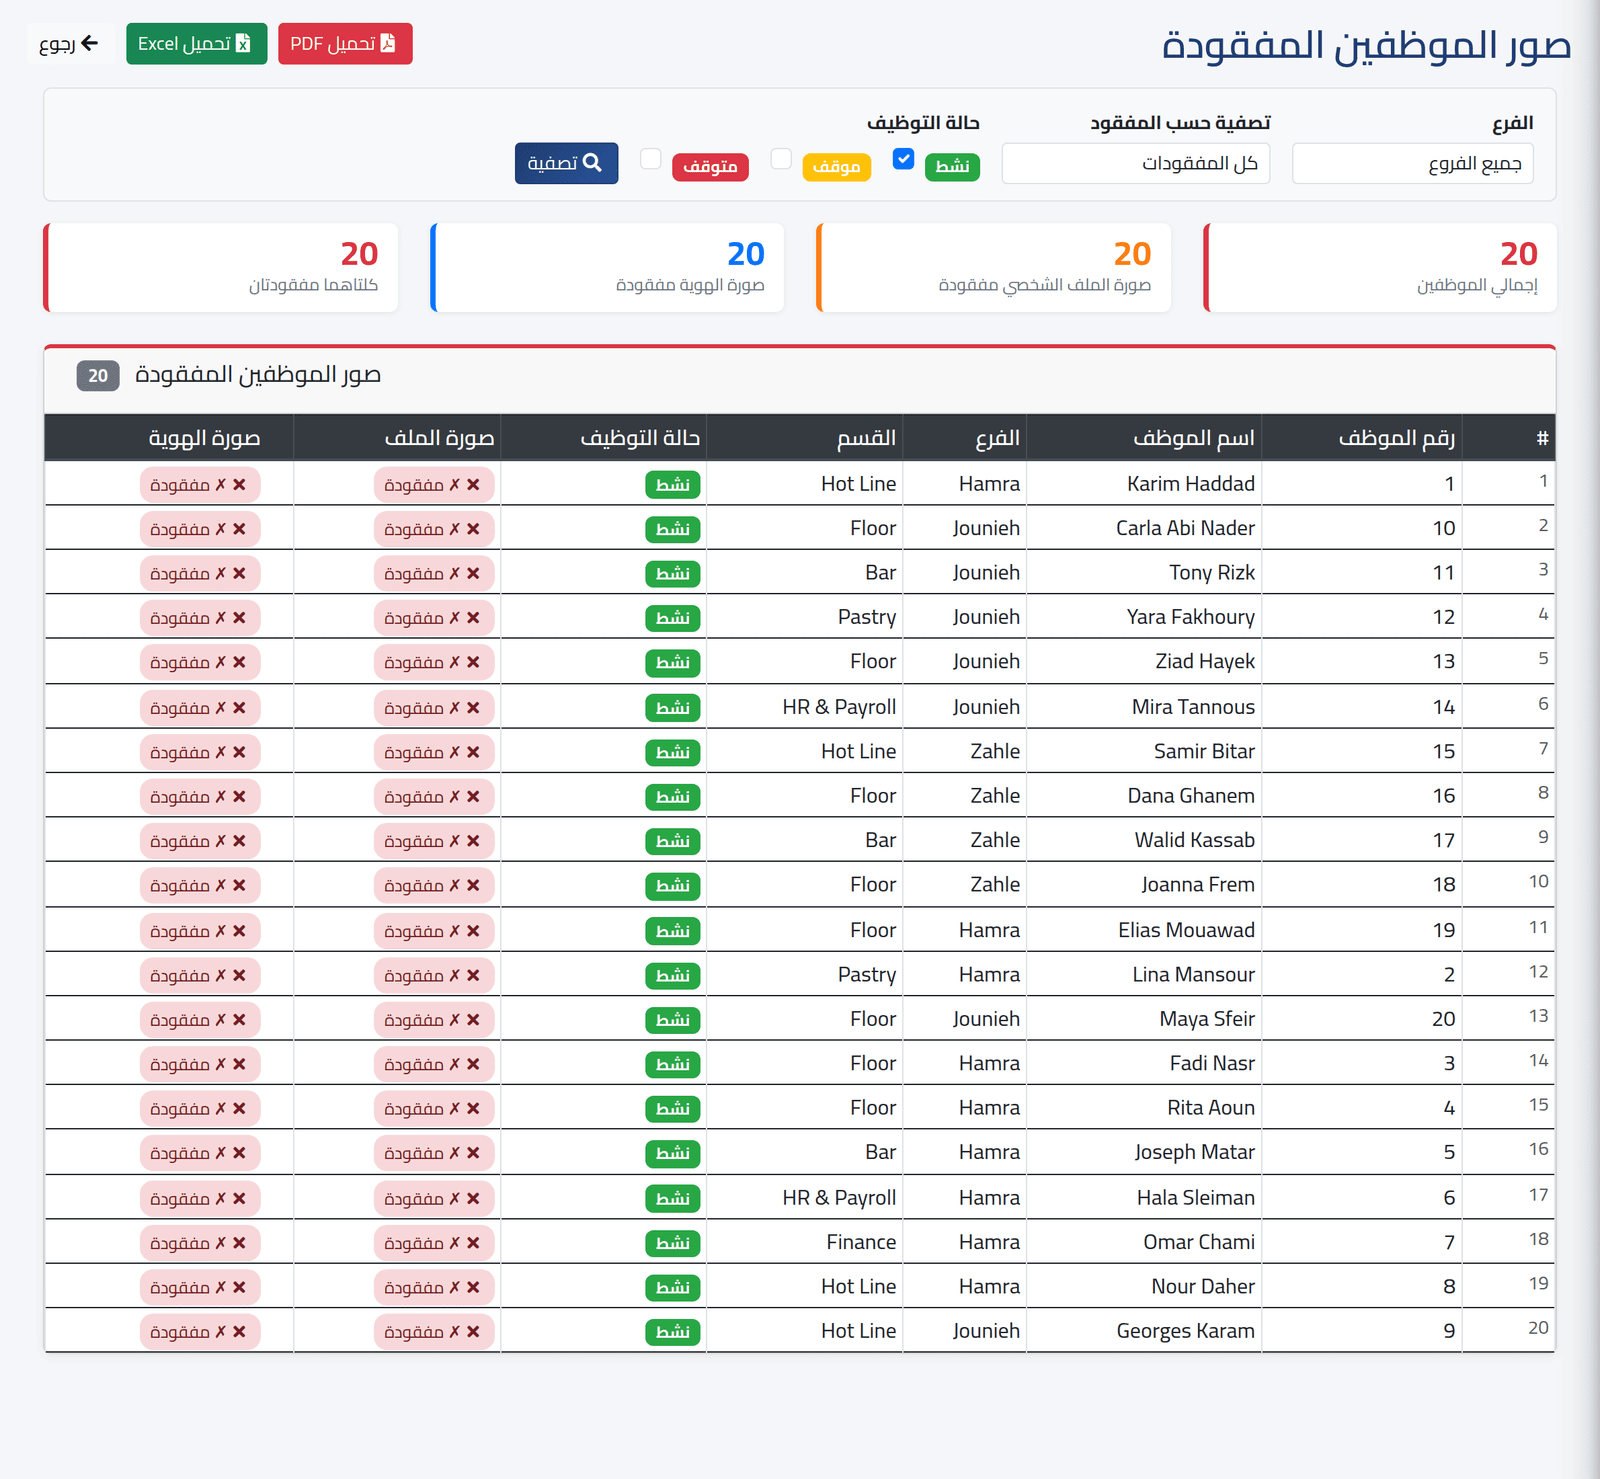Viewport: 1600px width, 1479px height.
Task: Click the PDF download button
Action: [345, 44]
